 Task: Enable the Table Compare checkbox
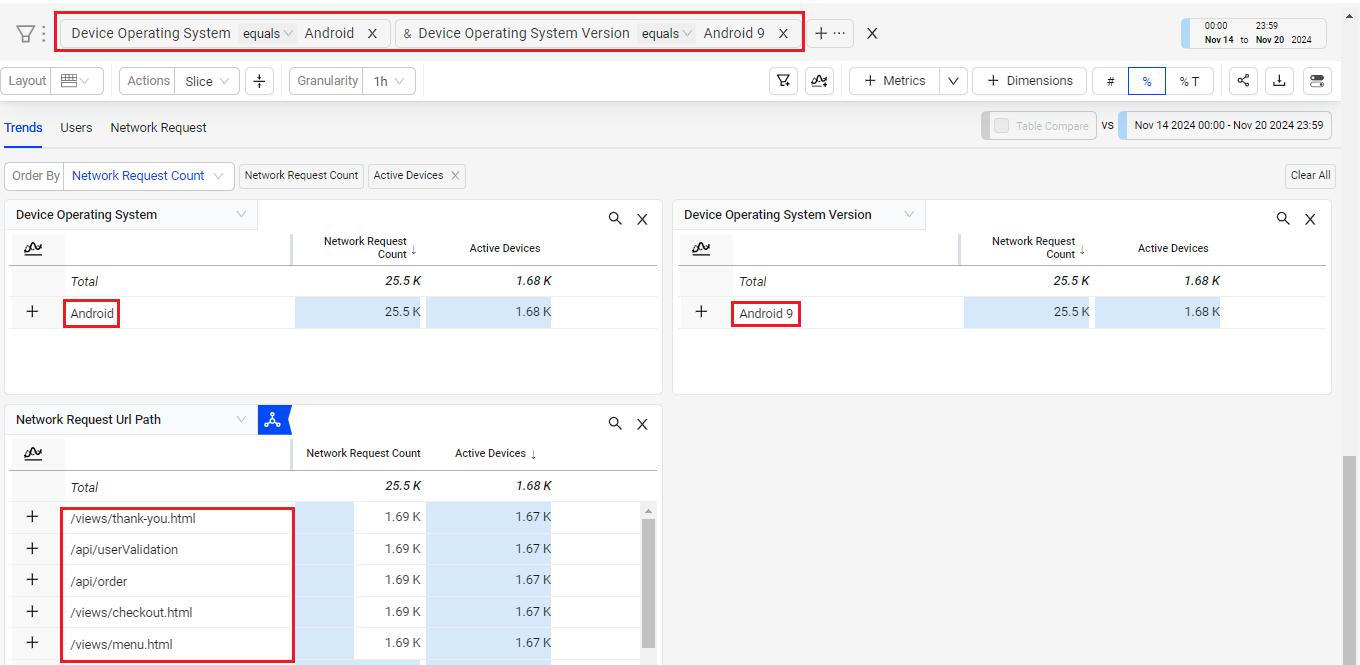[1001, 126]
